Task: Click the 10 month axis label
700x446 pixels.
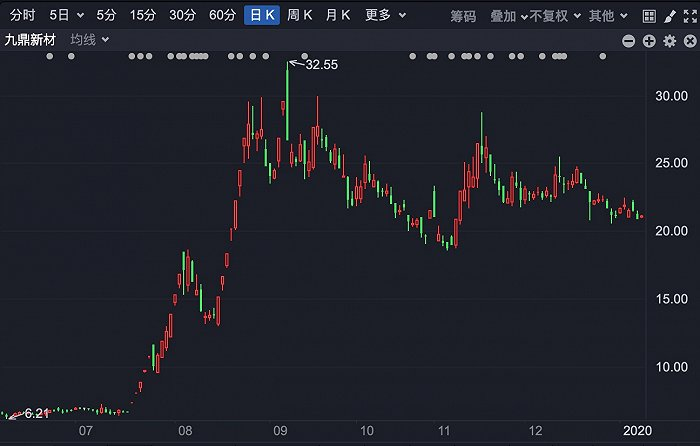Action: (367, 431)
